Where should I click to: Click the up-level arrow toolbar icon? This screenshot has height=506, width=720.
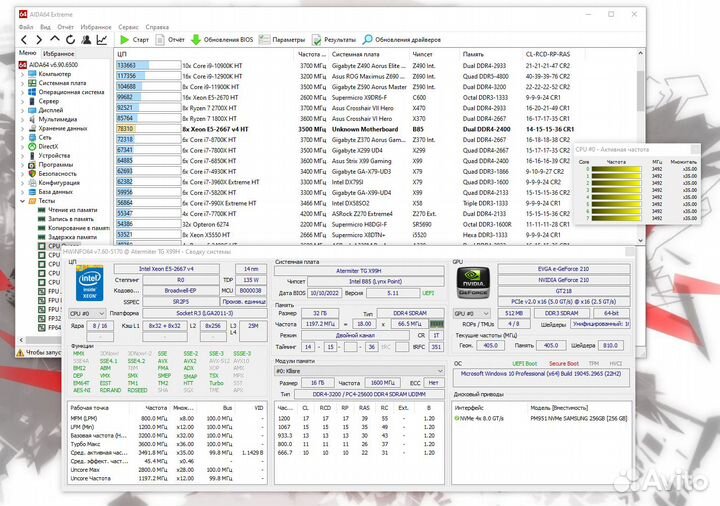(55, 39)
